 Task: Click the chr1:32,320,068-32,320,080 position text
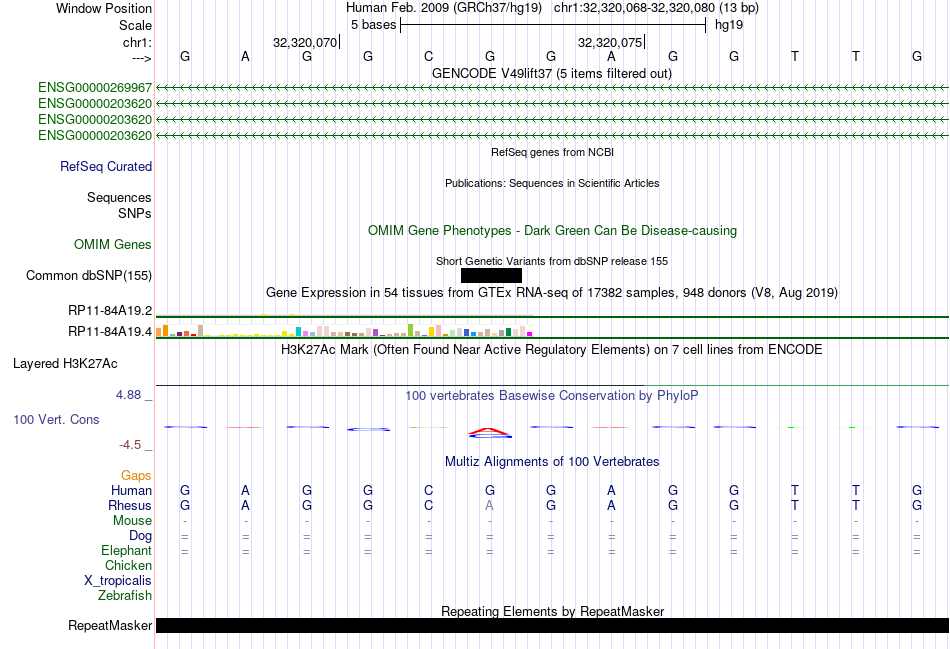click(x=634, y=8)
